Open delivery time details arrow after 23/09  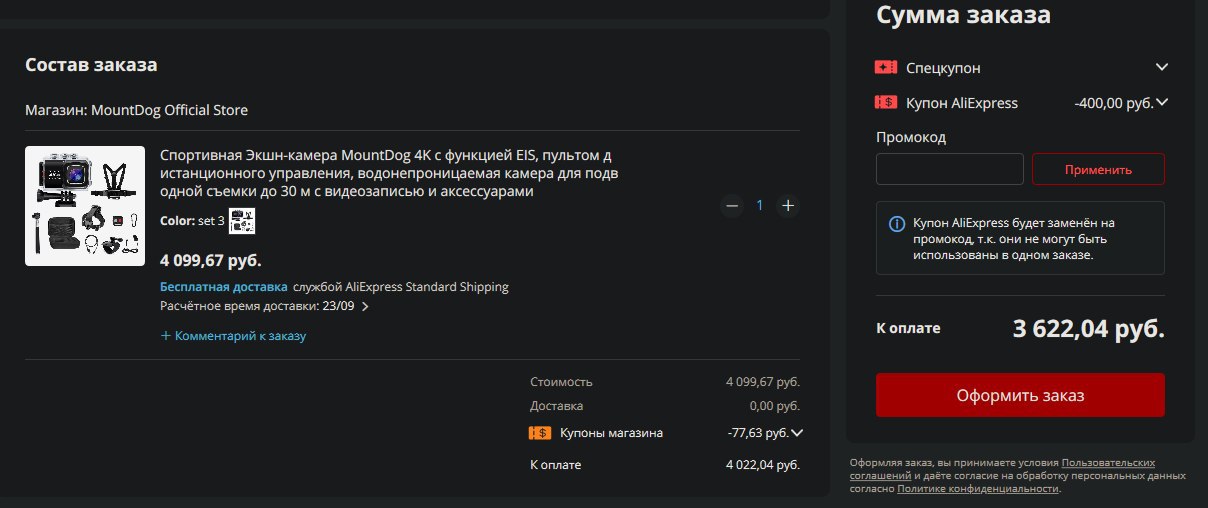365,307
